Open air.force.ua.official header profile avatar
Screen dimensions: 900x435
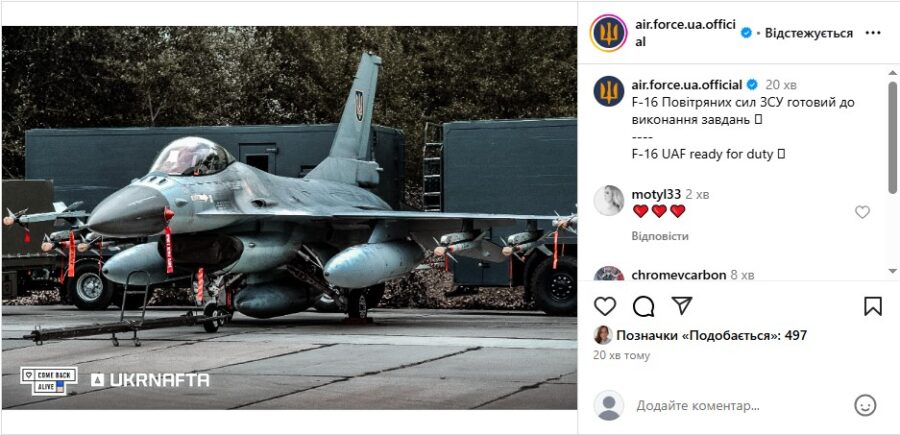click(x=608, y=33)
